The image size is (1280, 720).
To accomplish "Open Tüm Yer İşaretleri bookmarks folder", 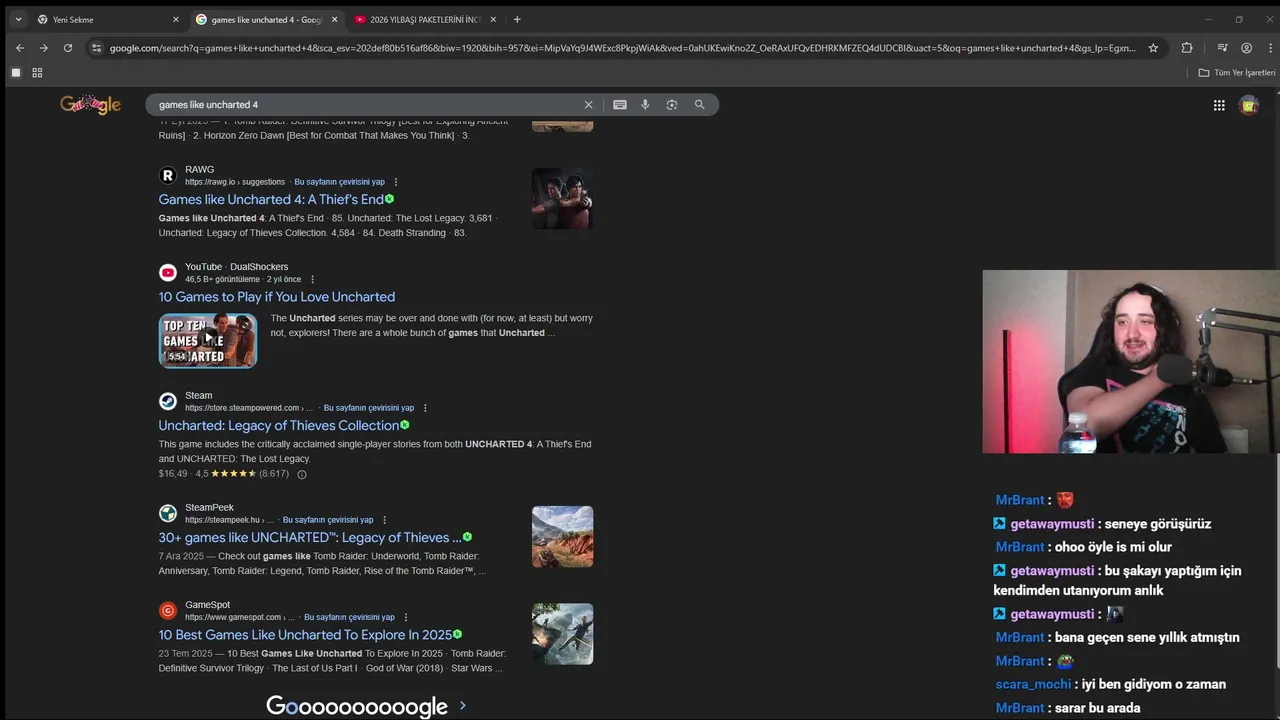I will (1237, 73).
